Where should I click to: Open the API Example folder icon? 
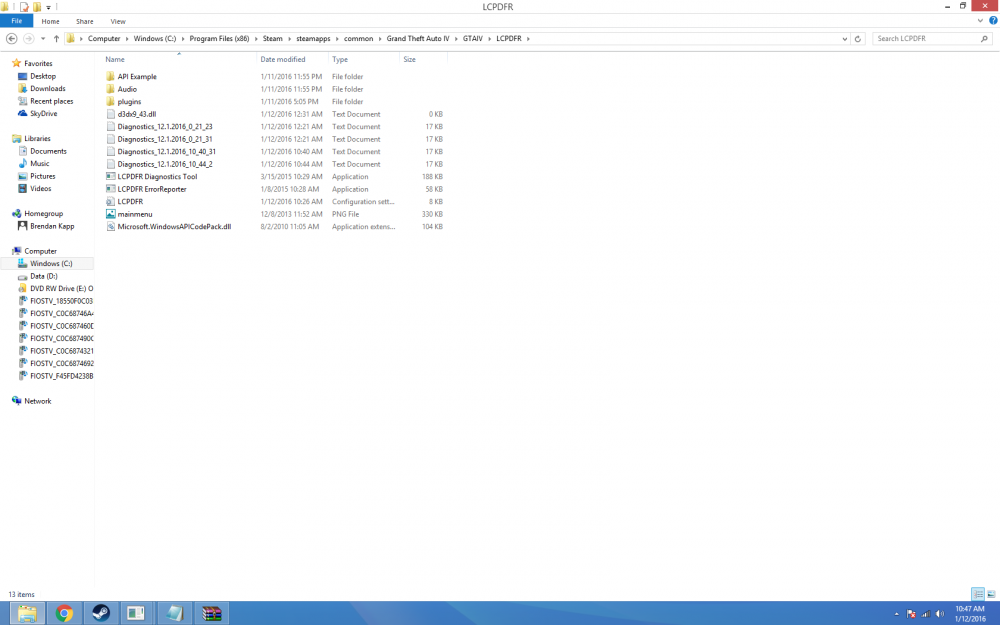(x=110, y=77)
